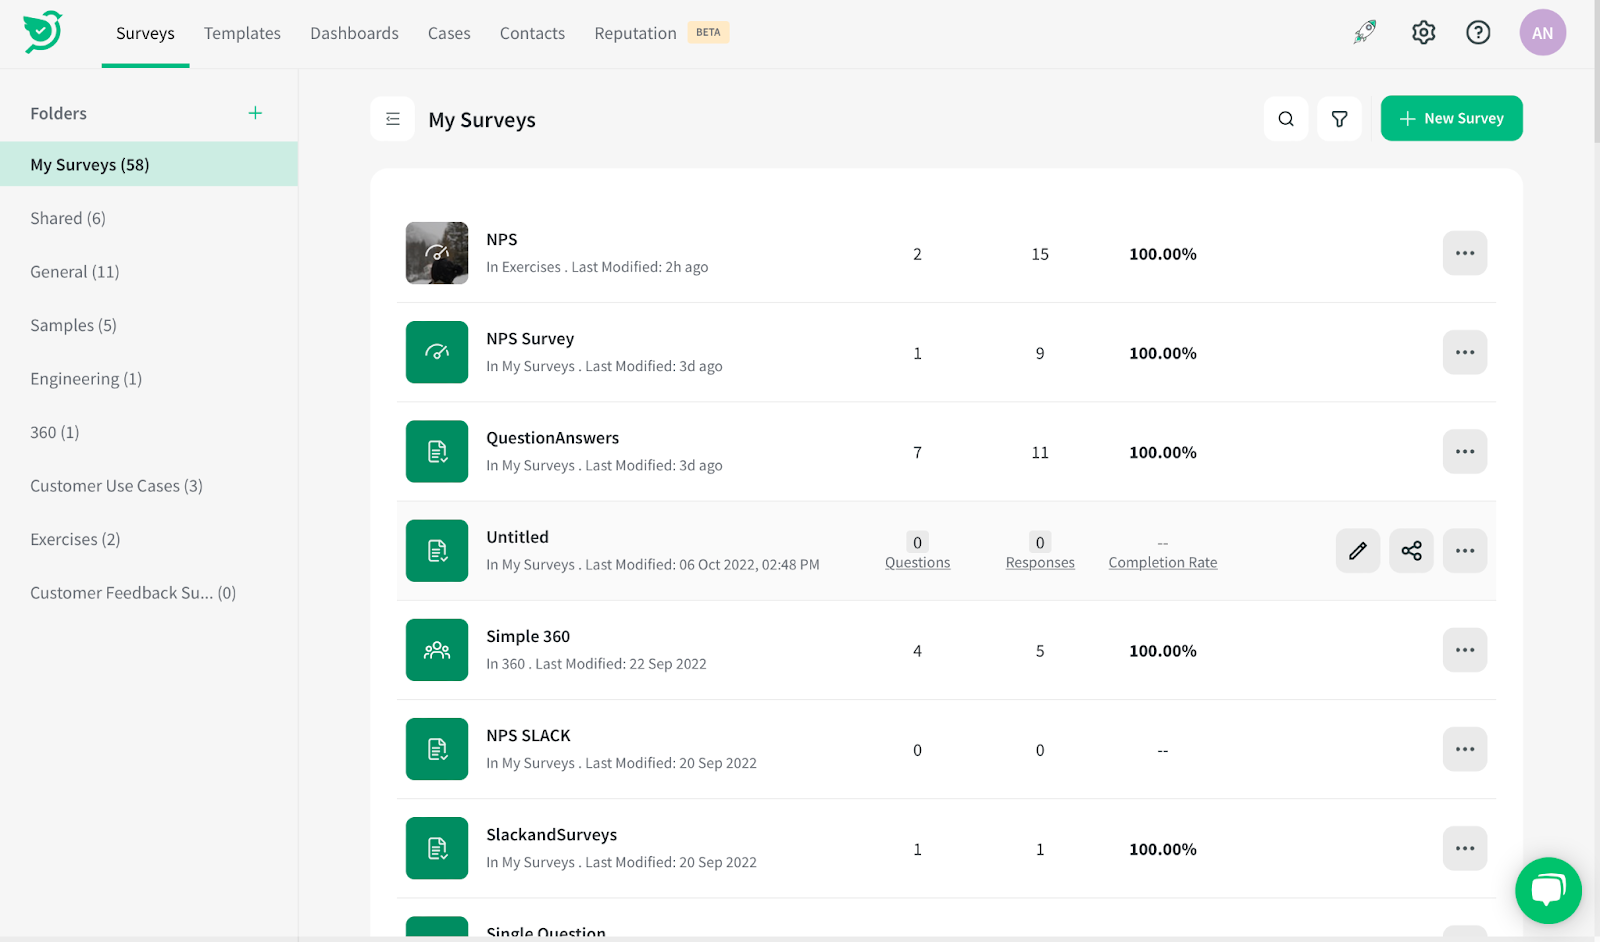Open more options for Simple 360 row

(x=1465, y=650)
